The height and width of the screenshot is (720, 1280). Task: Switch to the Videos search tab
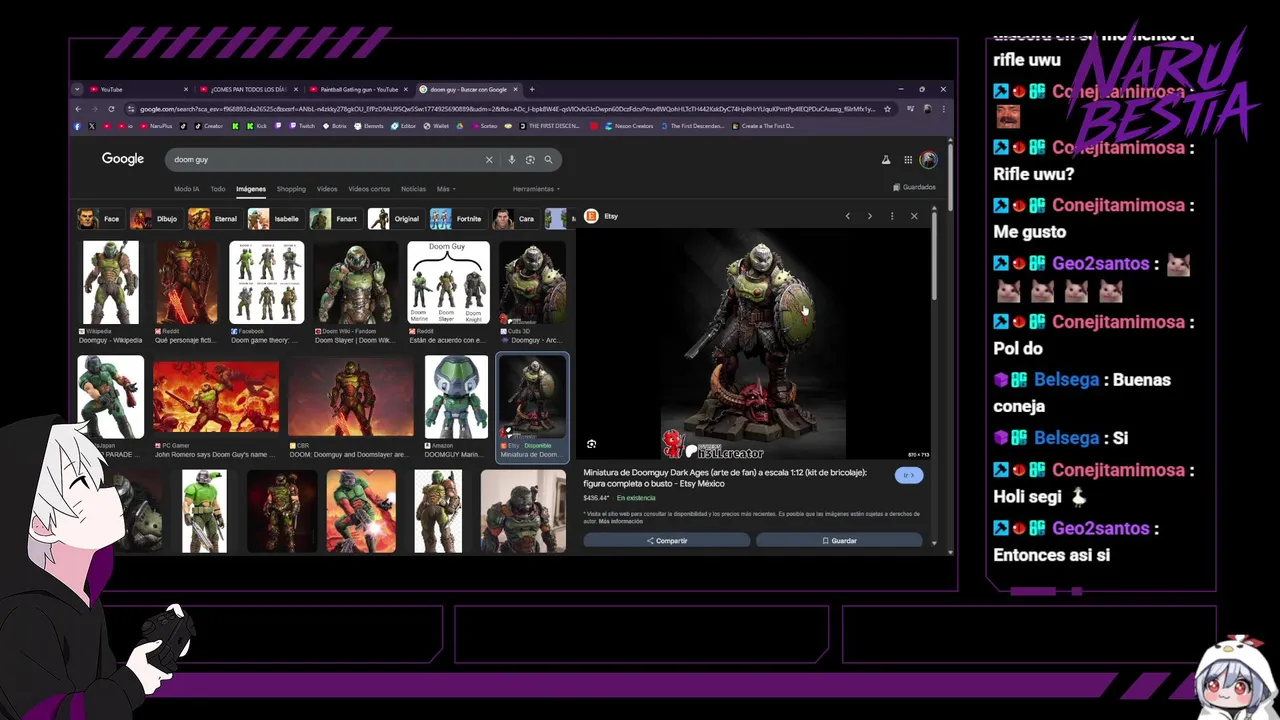click(x=327, y=189)
